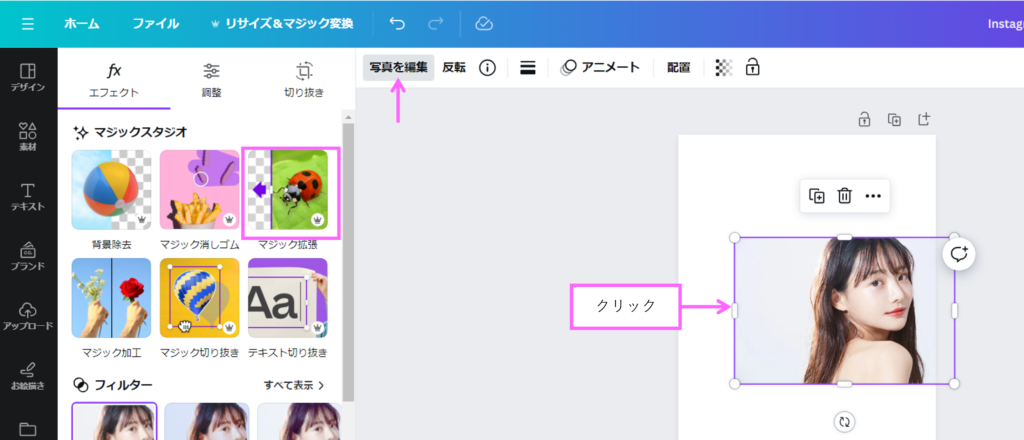Open the ファイル menu
The width and height of the screenshot is (1024, 440).
(x=155, y=23)
